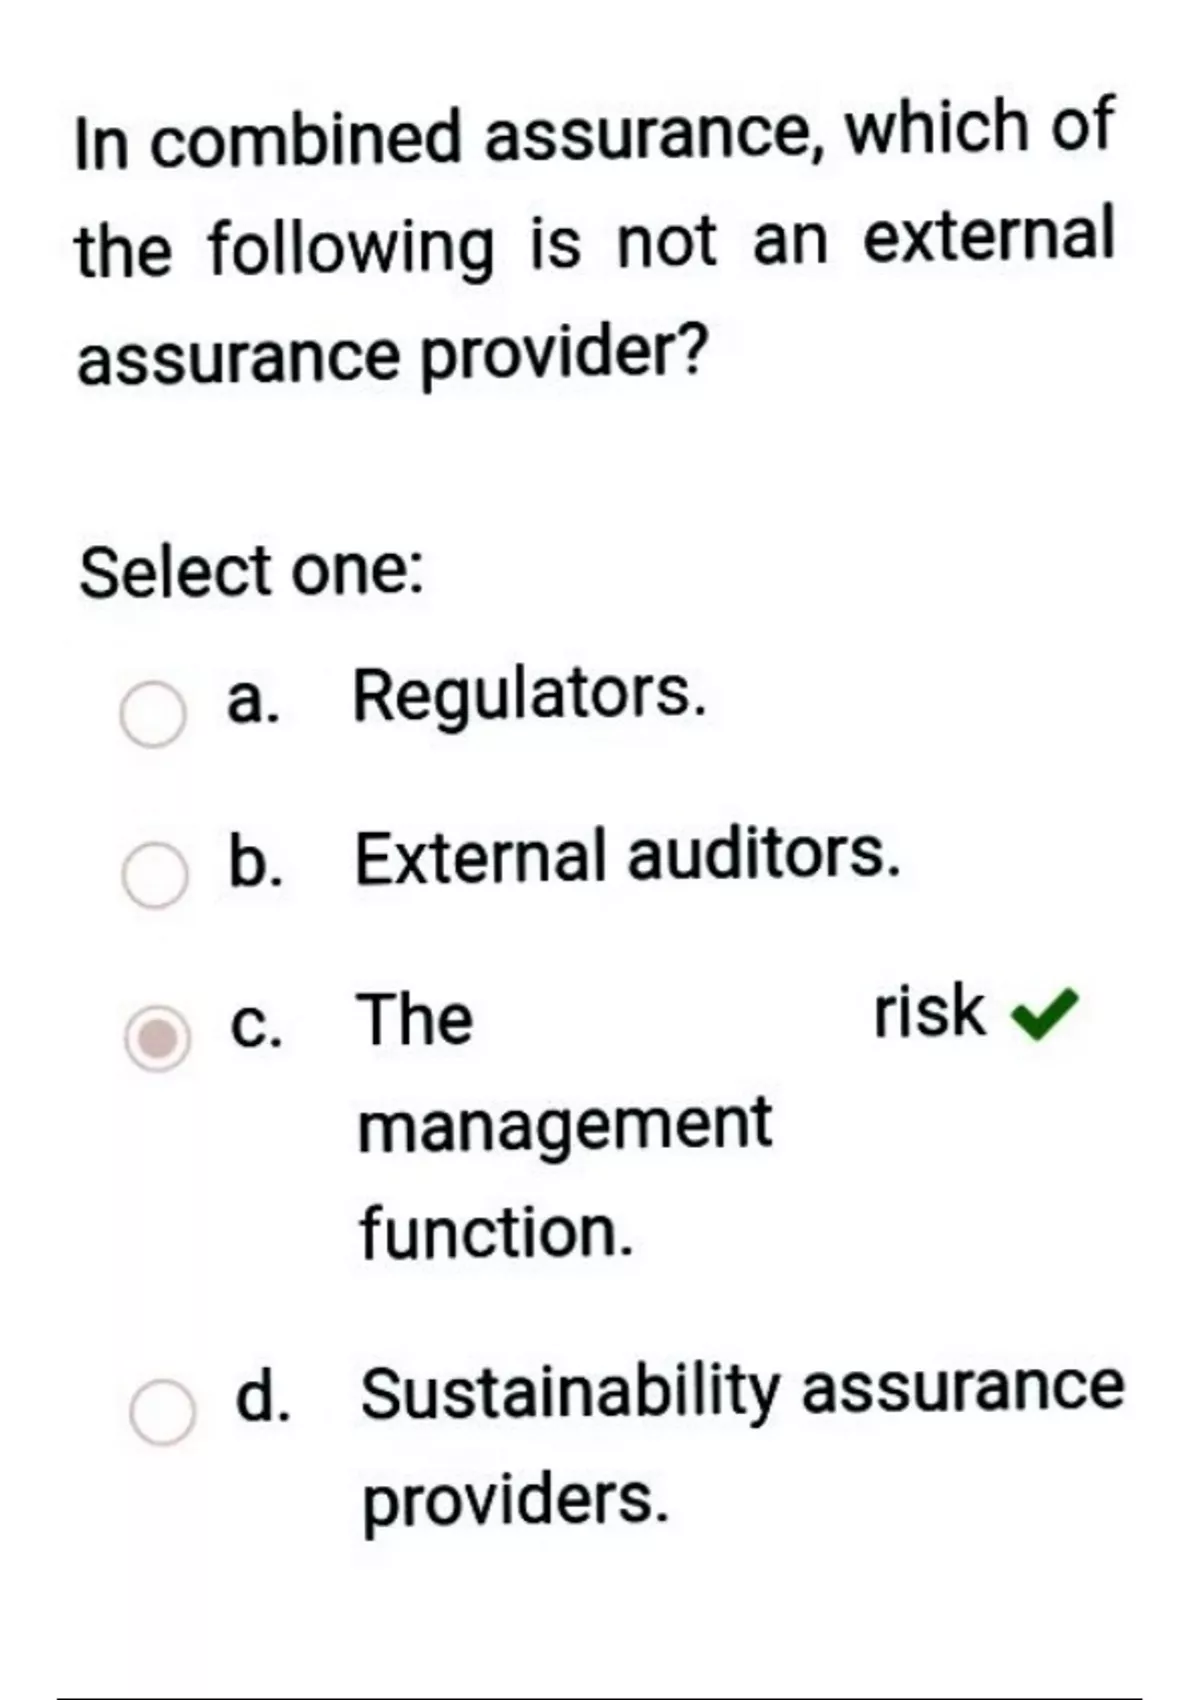Click the option letter "d."
This screenshot has width=1200, height=1700.
[263, 1396]
